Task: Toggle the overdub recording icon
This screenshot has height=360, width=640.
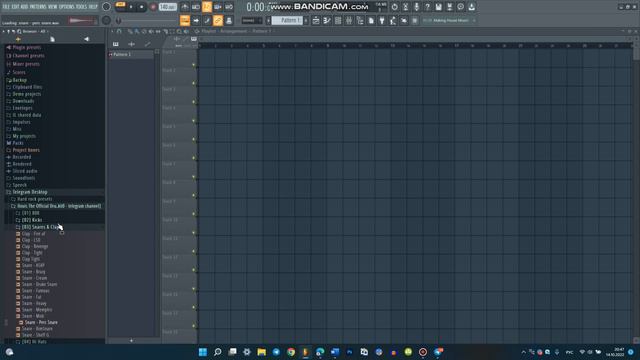Action: [218, 7]
